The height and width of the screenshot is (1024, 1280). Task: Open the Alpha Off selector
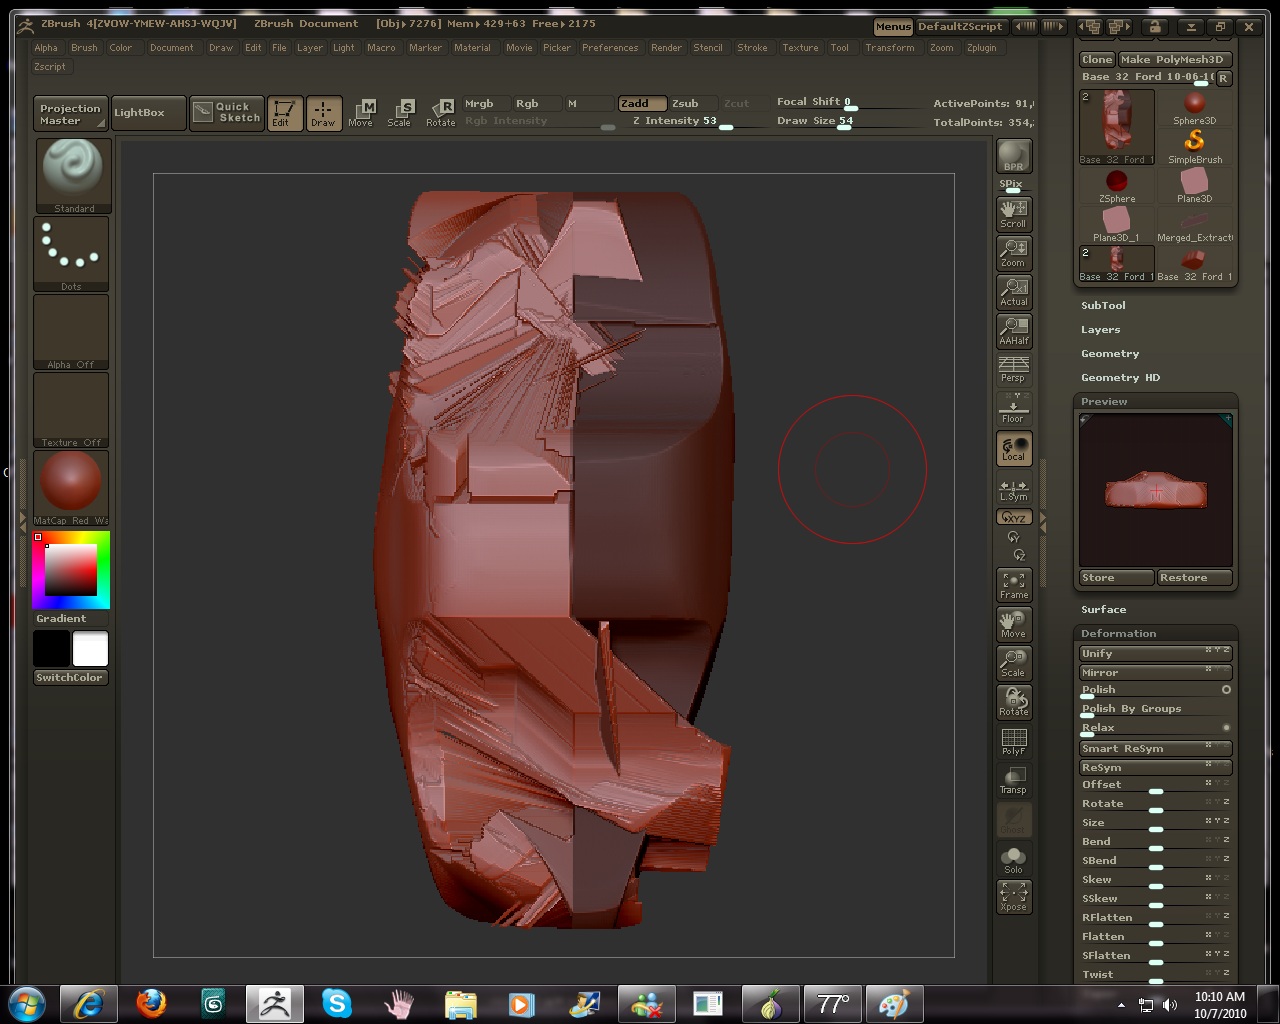tap(72, 332)
